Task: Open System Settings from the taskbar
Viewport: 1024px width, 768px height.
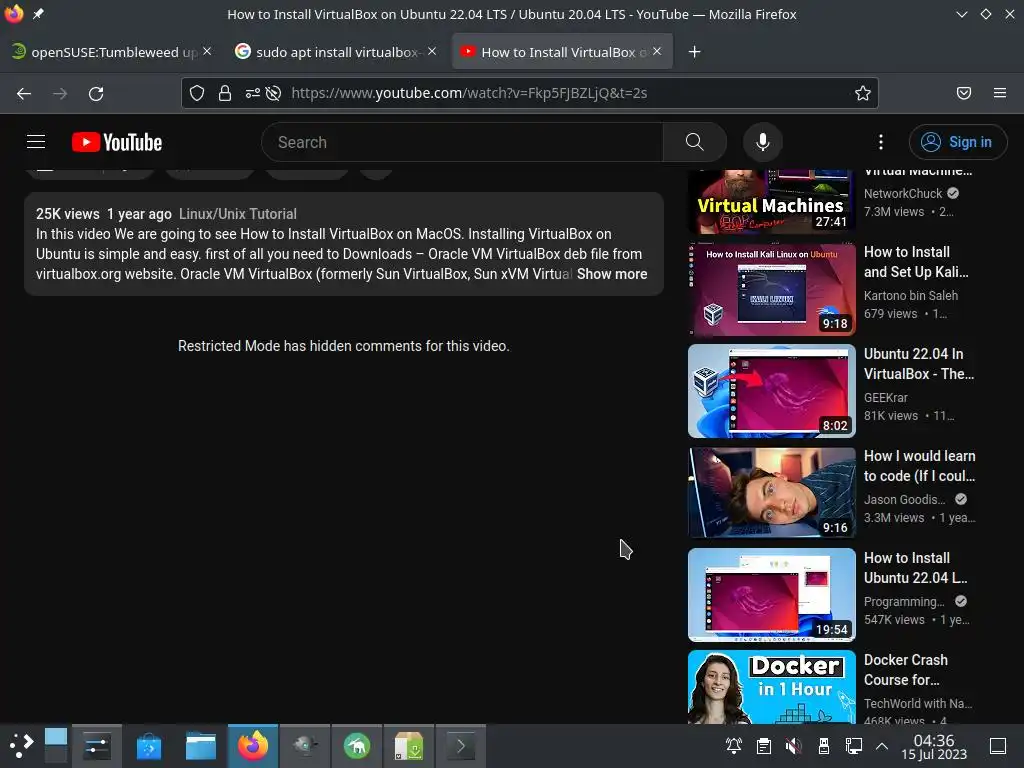Action: click(97, 746)
